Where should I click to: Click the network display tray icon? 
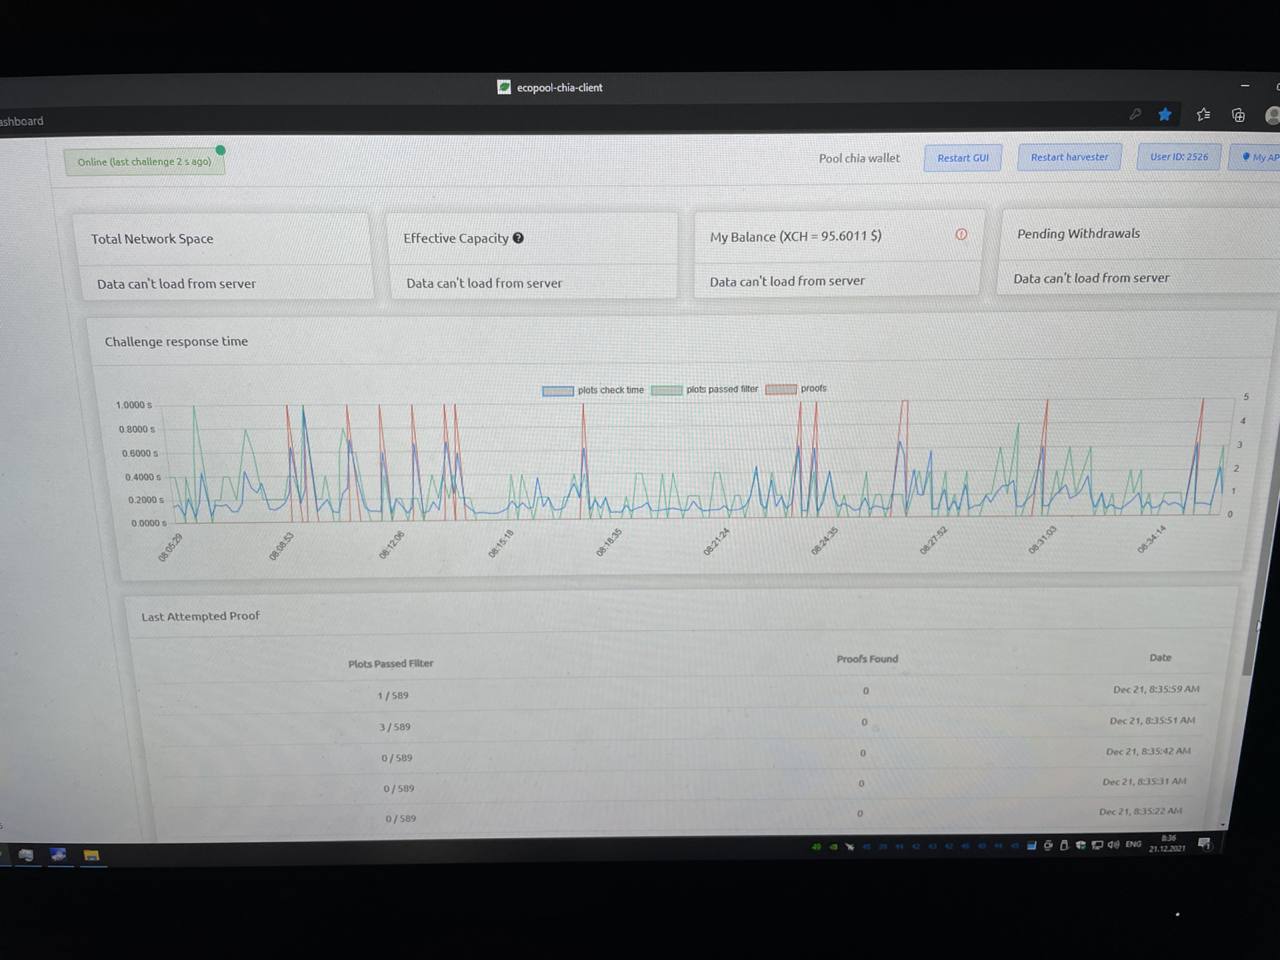pyautogui.click(x=1097, y=845)
